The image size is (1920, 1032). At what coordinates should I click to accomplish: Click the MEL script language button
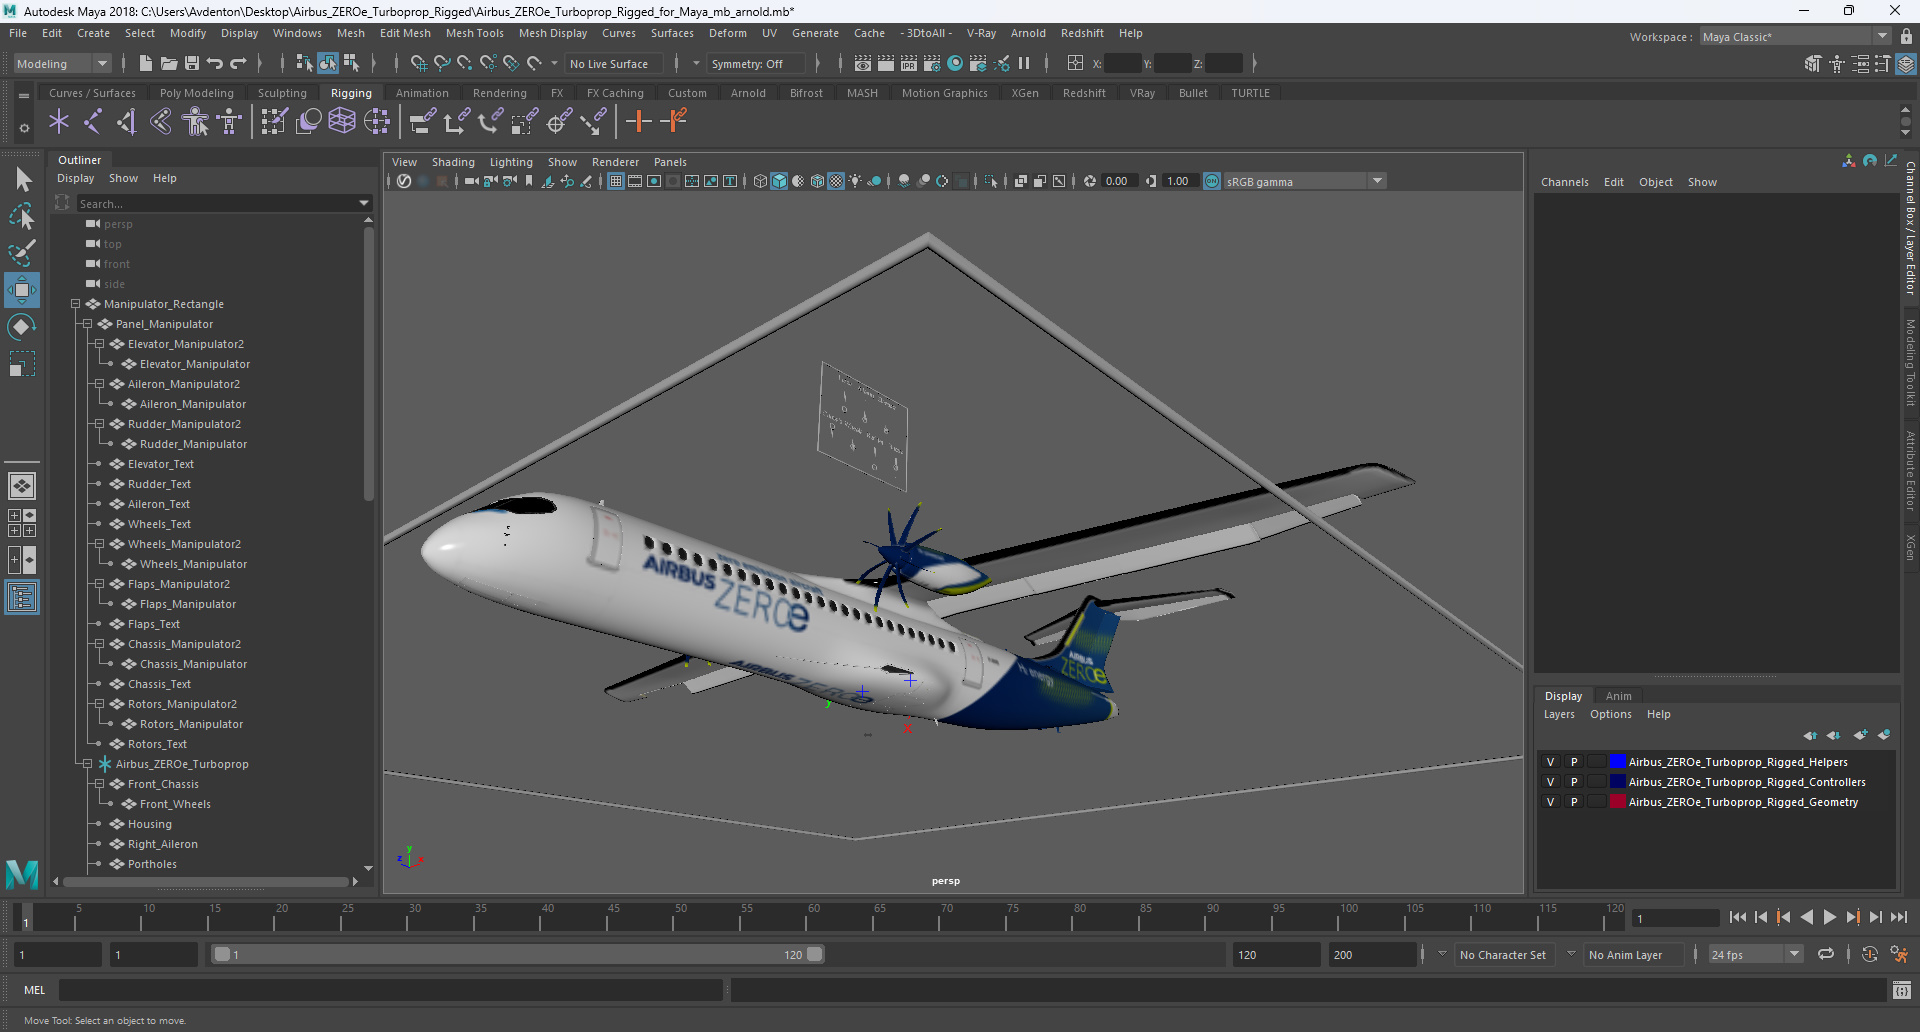click(x=35, y=990)
